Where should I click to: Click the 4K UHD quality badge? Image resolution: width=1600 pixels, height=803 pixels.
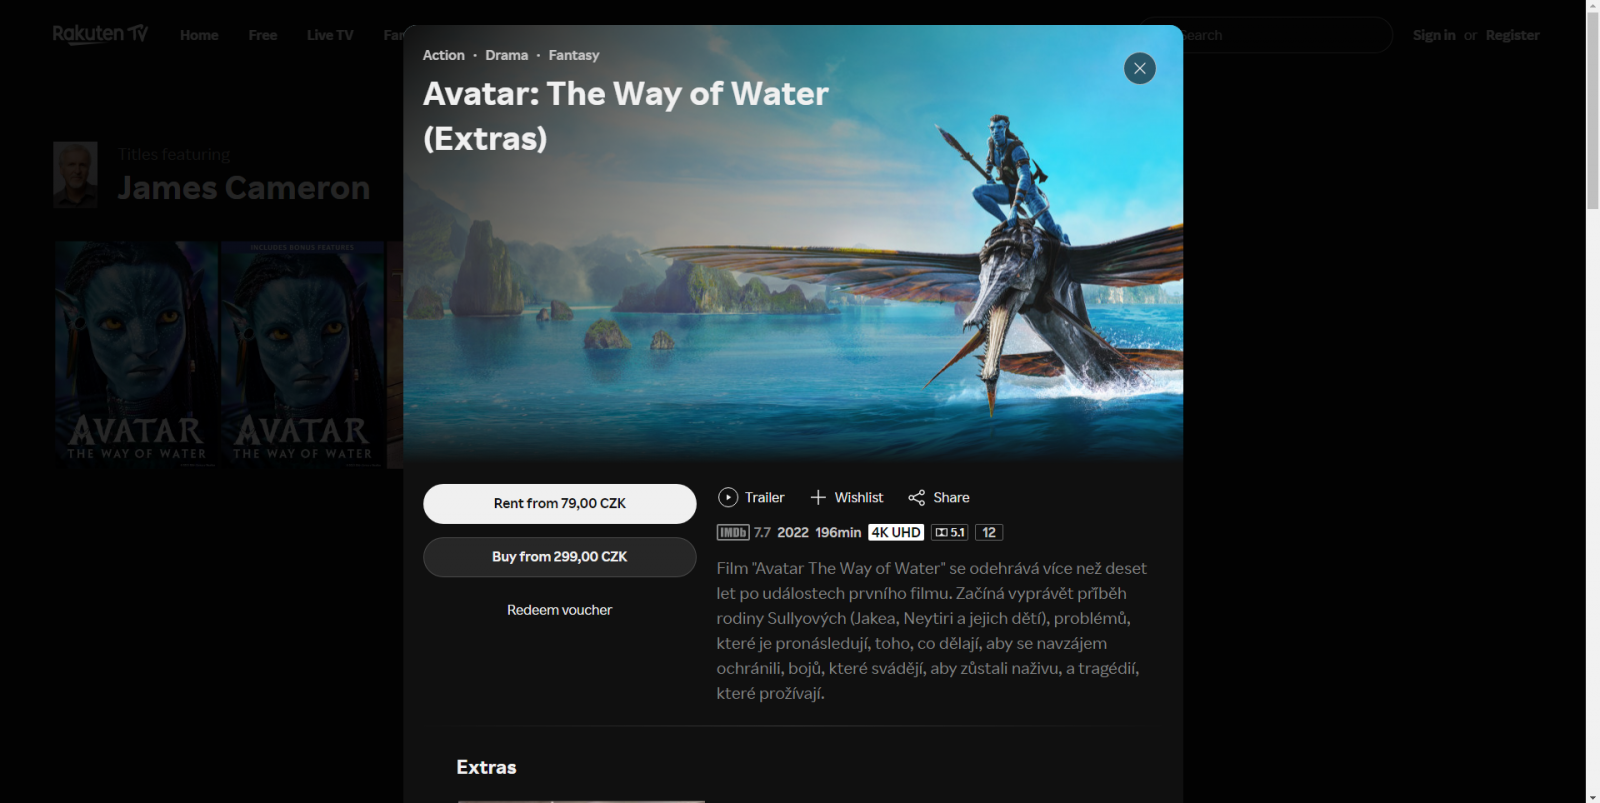pyautogui.click(x=896, y=532)
